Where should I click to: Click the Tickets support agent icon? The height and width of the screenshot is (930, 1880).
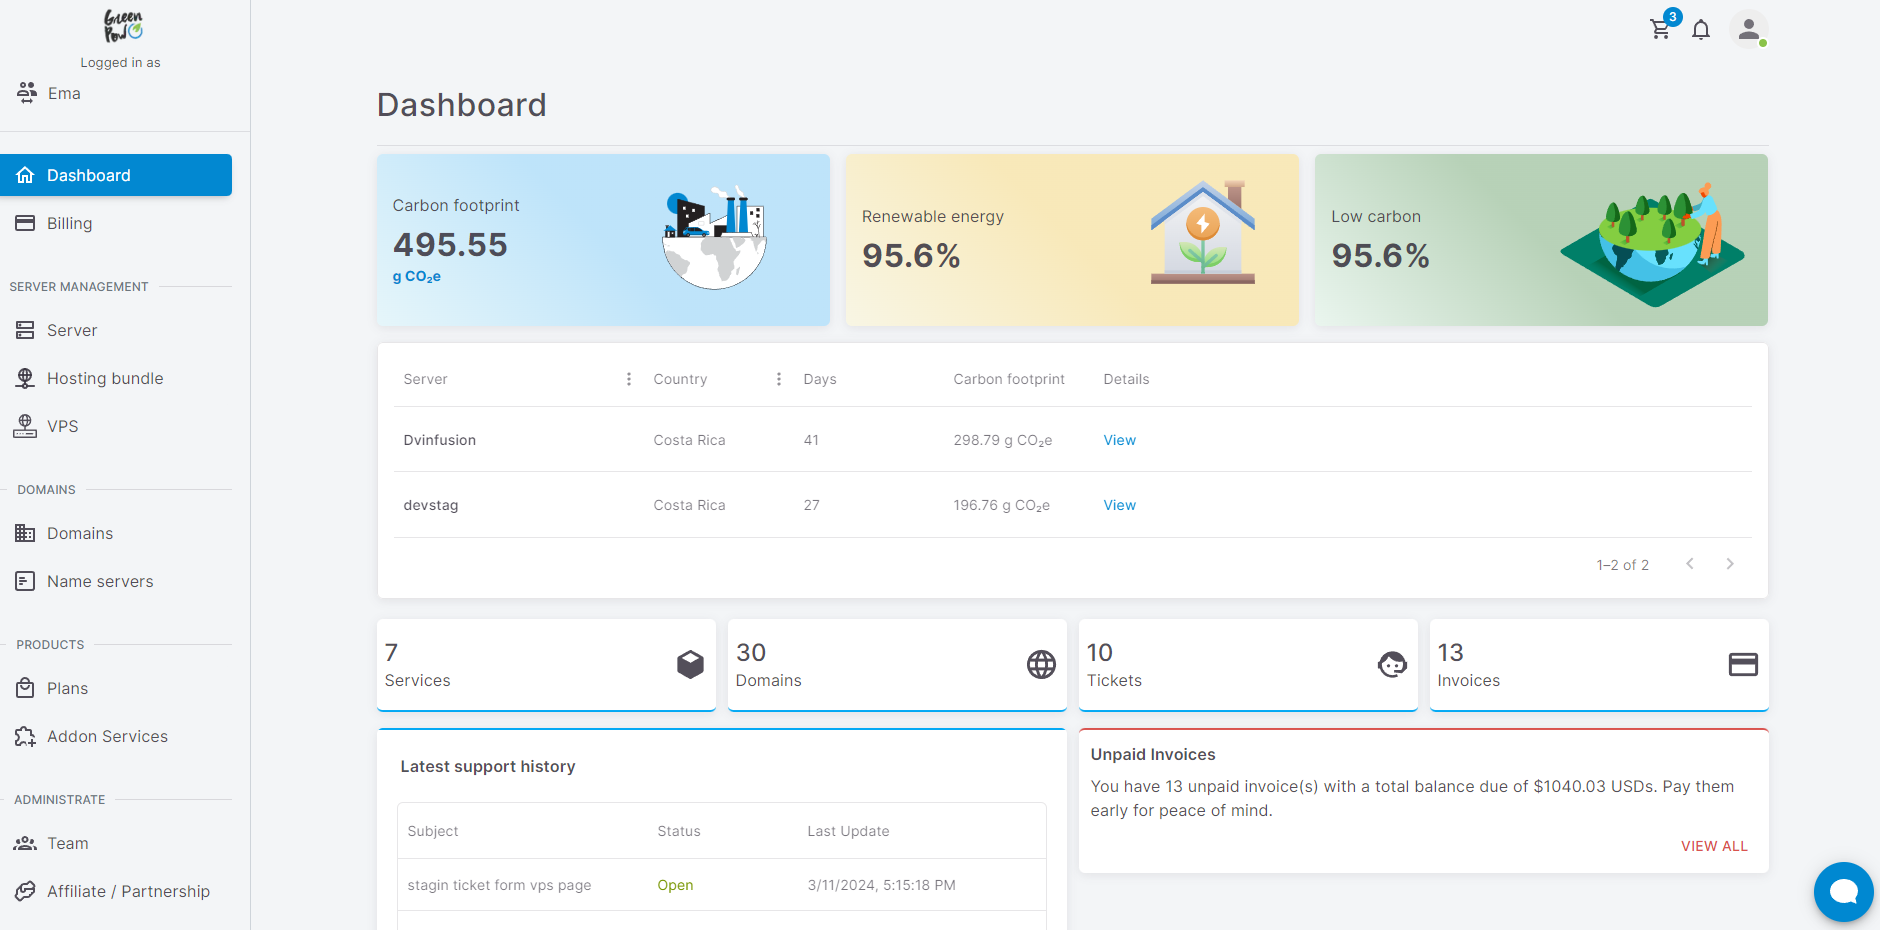pos(1392,665)
